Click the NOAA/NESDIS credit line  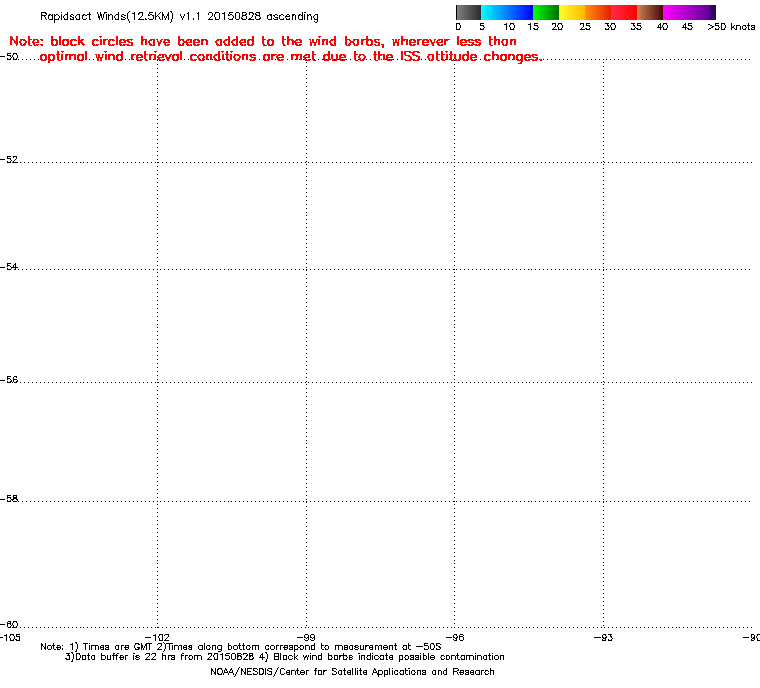pyautogui.click(x=352, y=672)
